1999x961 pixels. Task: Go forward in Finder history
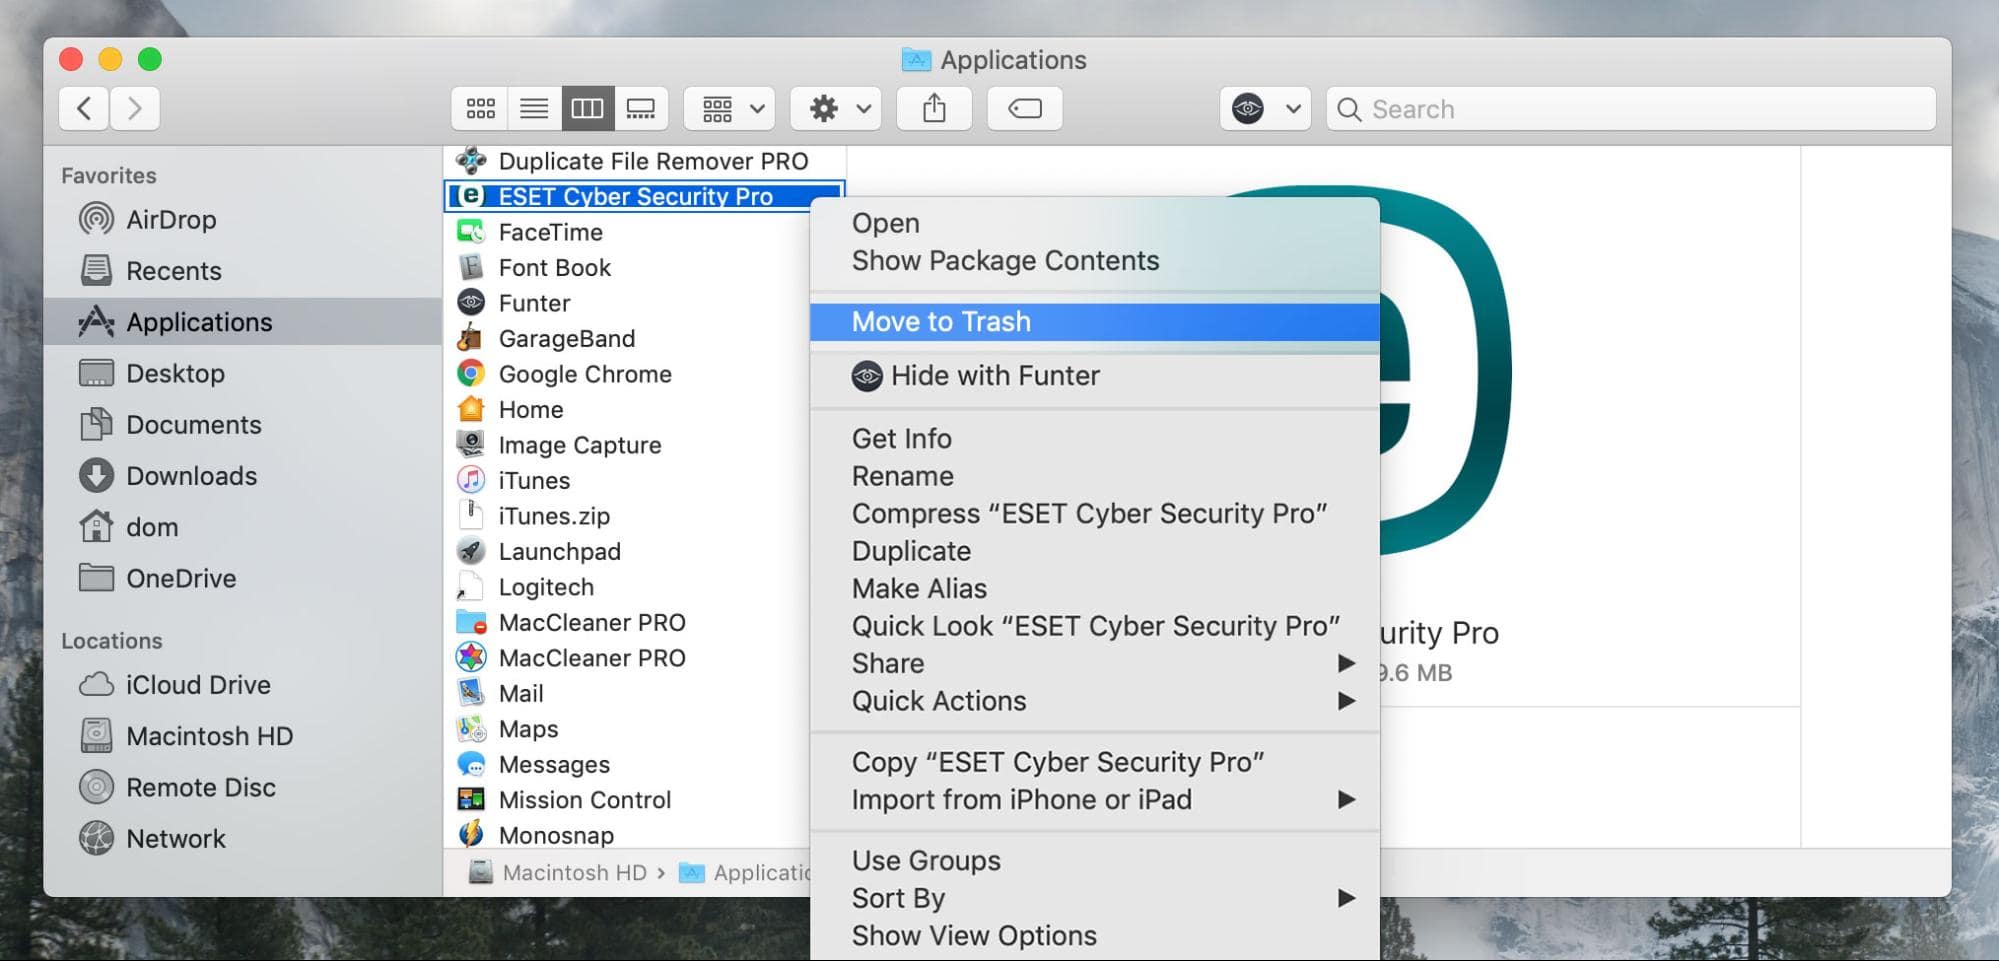click(x=135, y=108)
